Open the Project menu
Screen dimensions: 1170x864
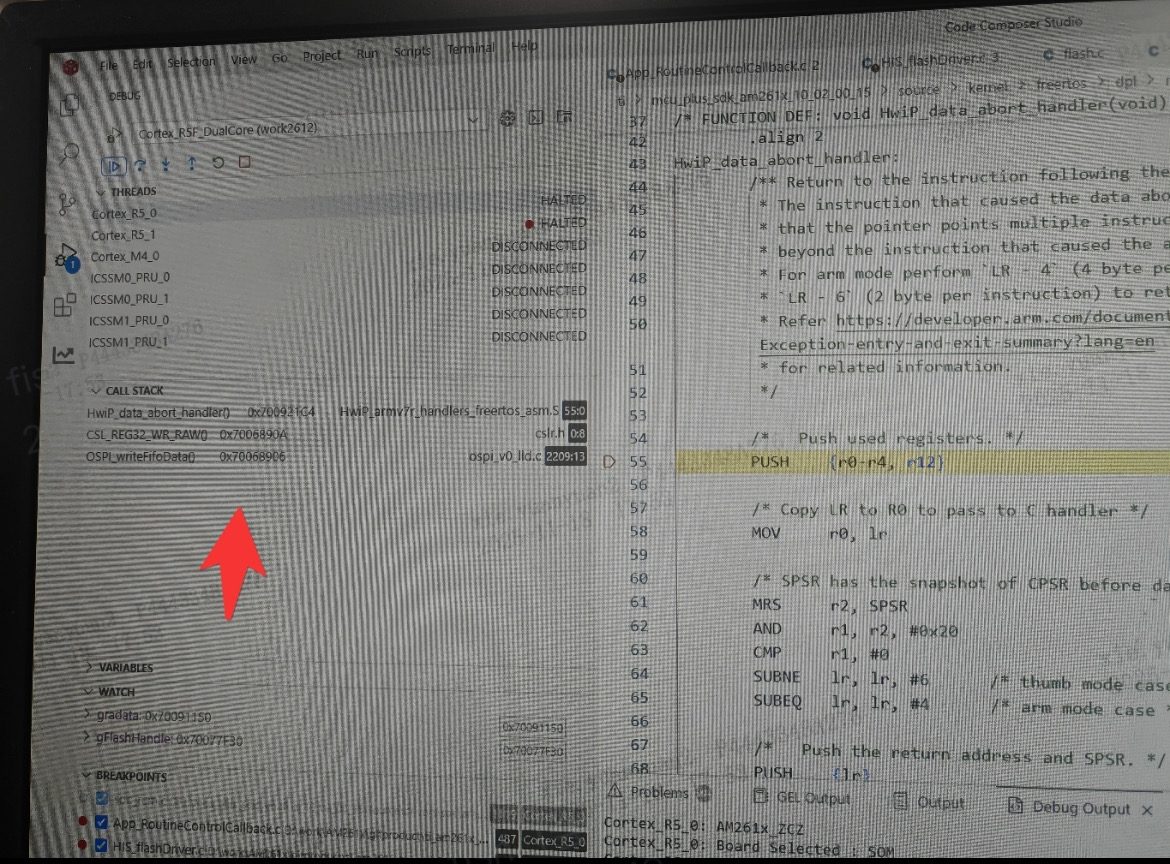[322, 57]
